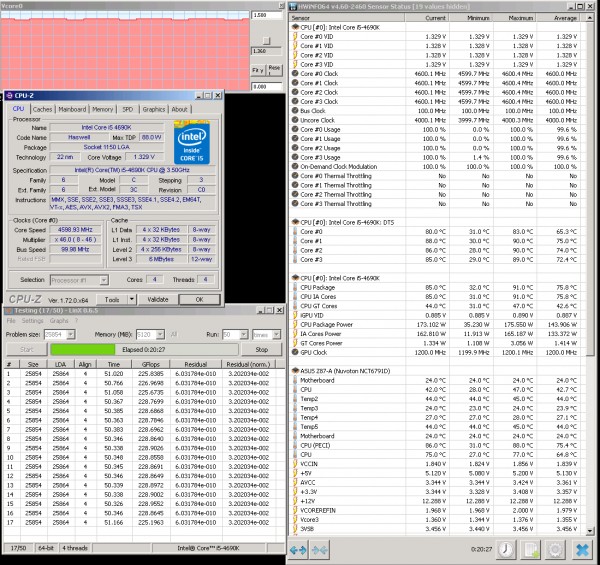Click the CPU-Z title bar icon
The width and height of the screenshot is (600, 565).
coord(10,96)
